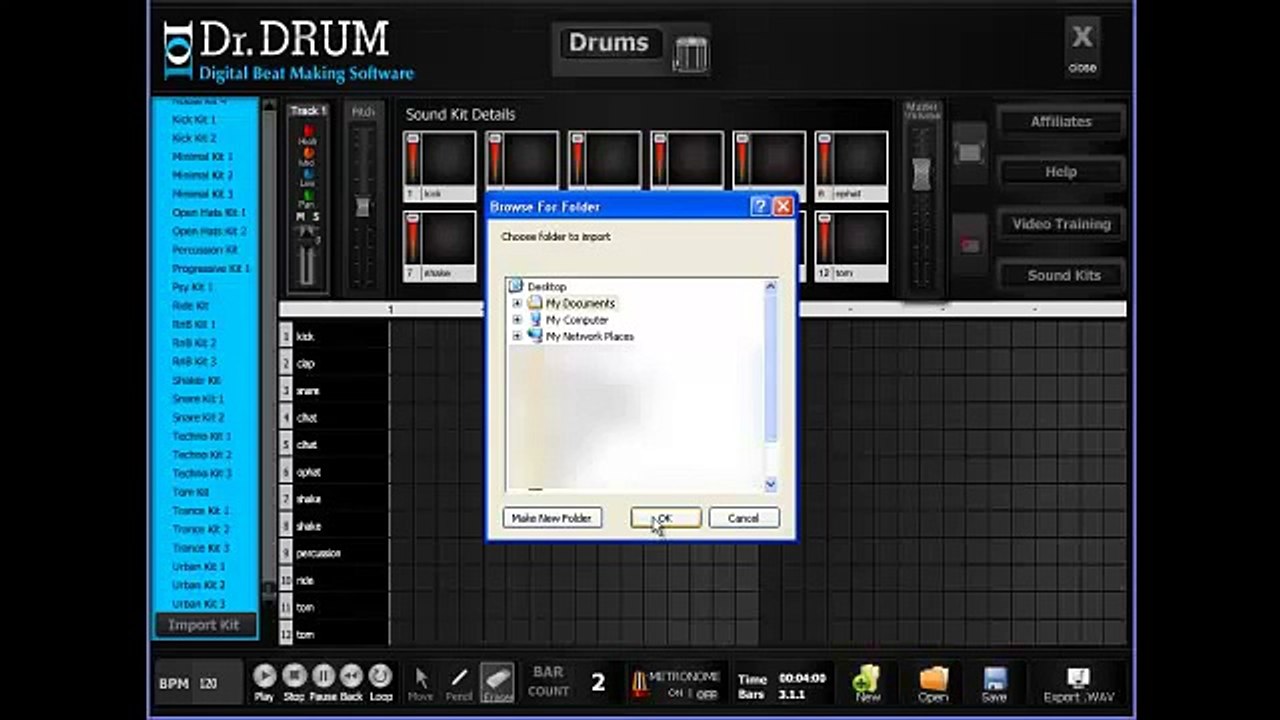1280x720 pixels.
Task: Expand the My Computer tree node
Action: [517, 320]
